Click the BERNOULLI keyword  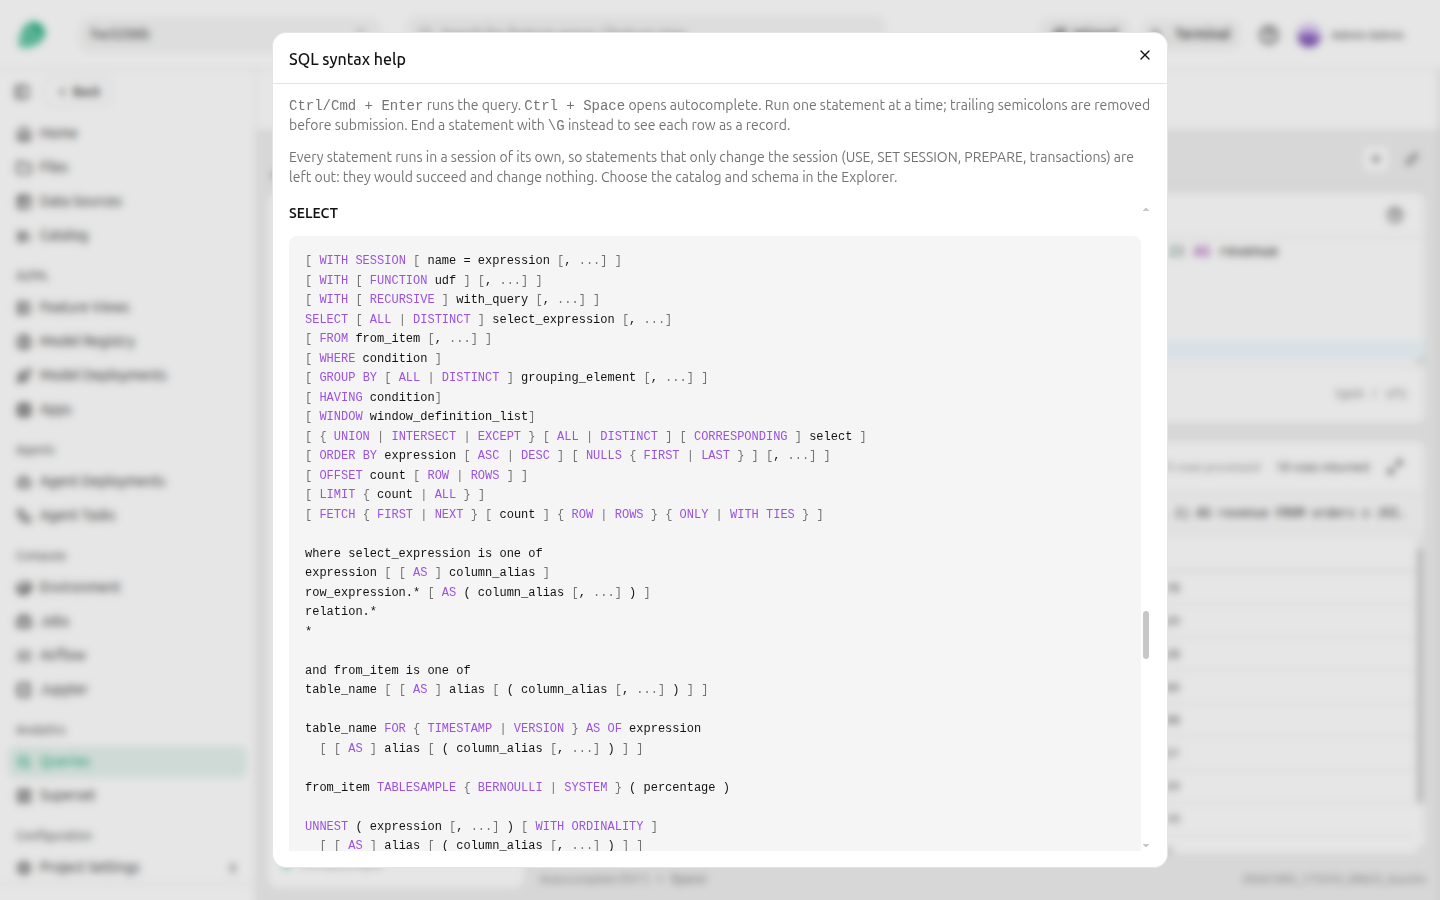510,787
